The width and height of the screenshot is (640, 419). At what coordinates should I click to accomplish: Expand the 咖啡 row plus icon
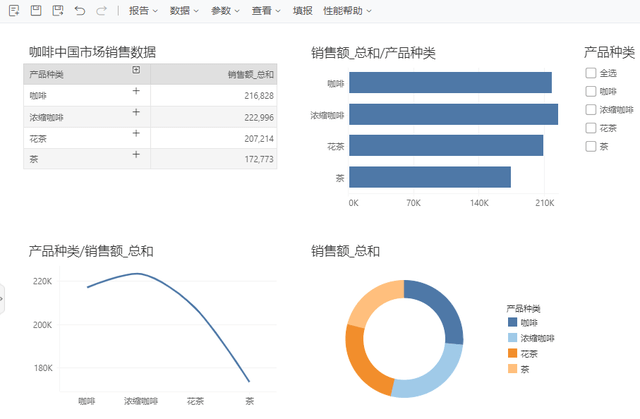pyautogui.click(x=136, y=91)
